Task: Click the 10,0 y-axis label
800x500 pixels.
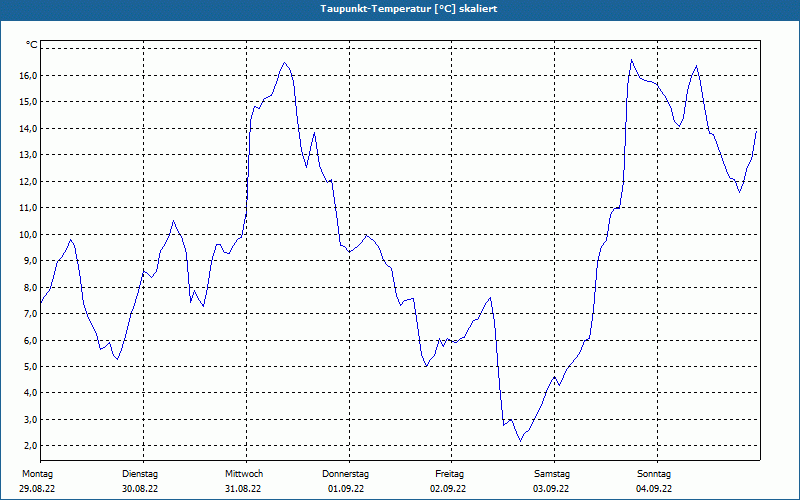Action: coord(29,235)
